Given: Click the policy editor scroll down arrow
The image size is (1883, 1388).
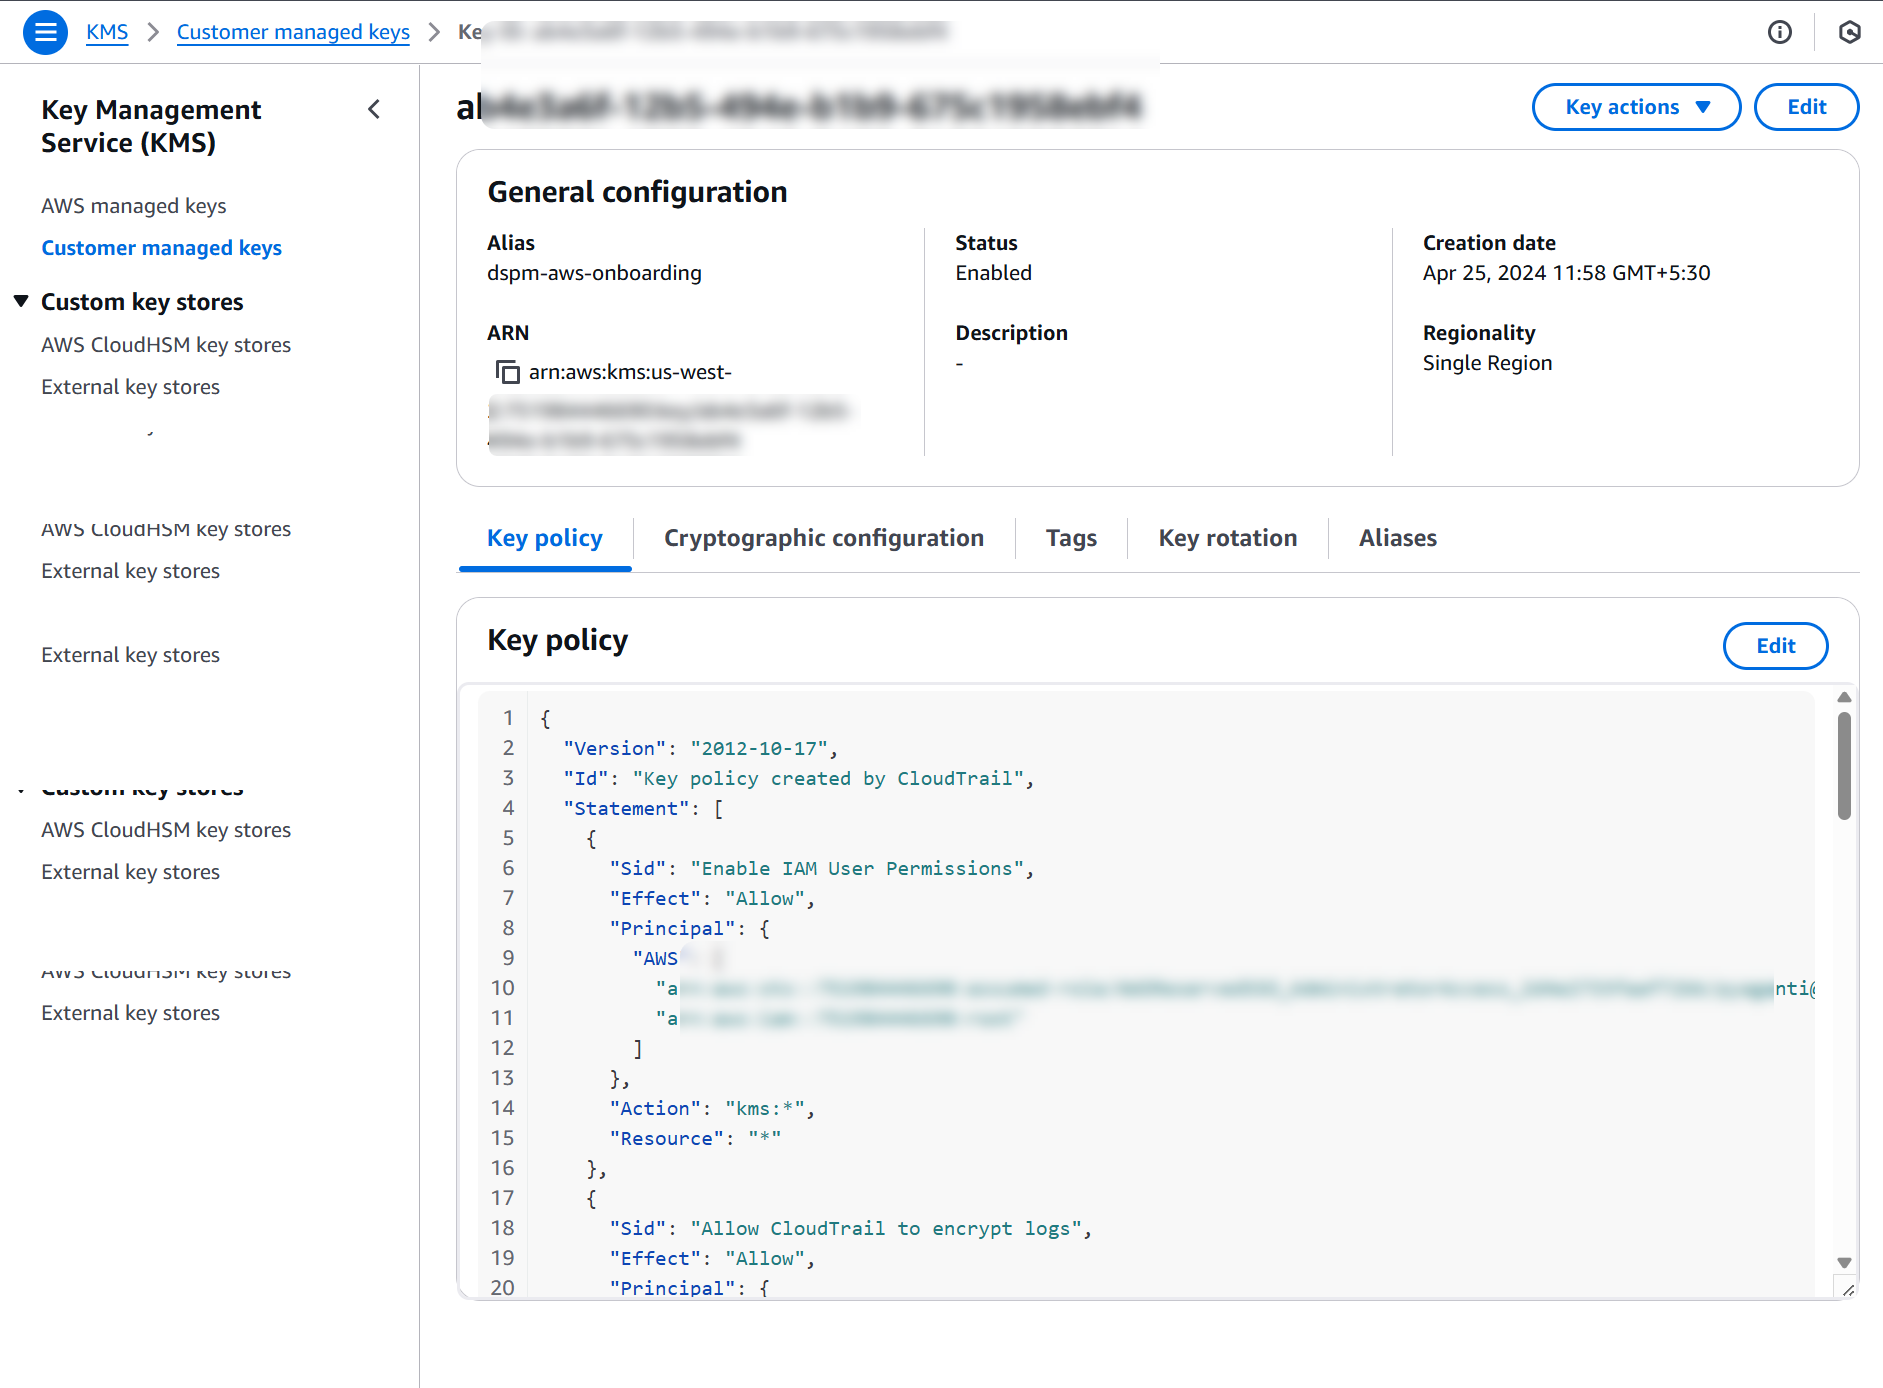Looking at the screenshot, I should click(x=1845, y=1263).
